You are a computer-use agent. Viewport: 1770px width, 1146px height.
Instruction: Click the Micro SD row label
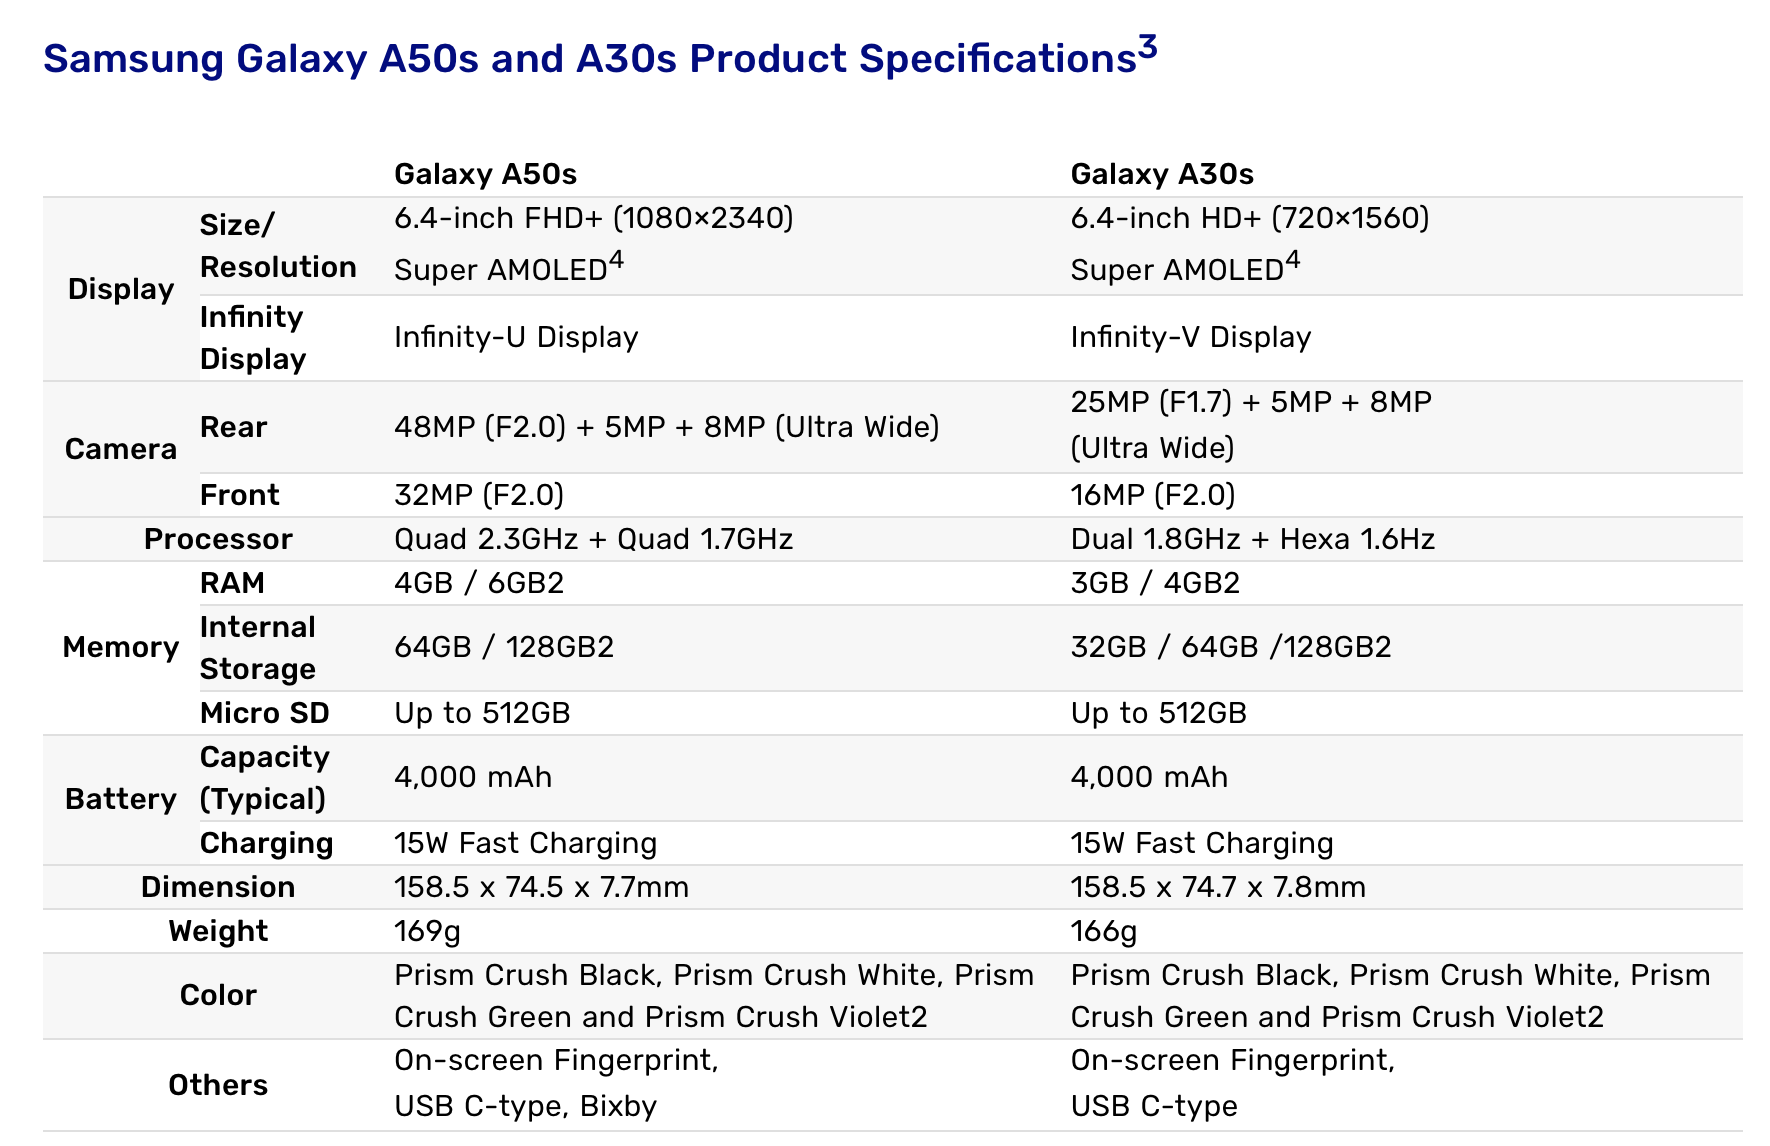coord(265,713)
